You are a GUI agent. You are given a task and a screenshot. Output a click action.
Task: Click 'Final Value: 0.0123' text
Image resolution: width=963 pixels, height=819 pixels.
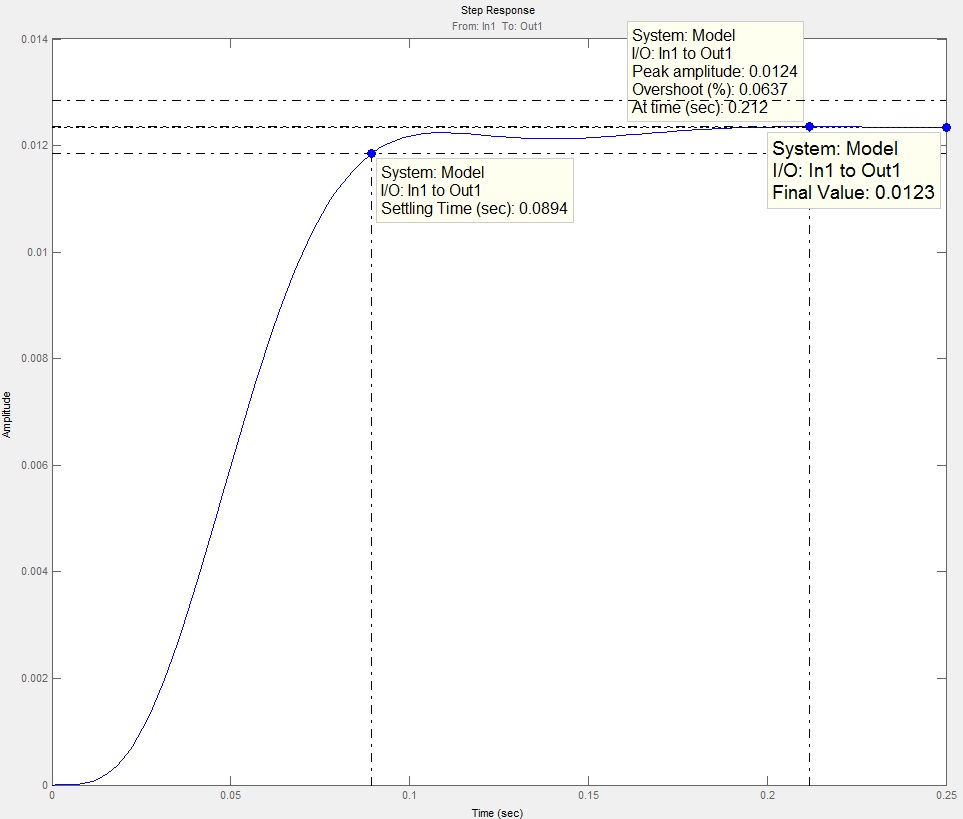coord(853,193)
